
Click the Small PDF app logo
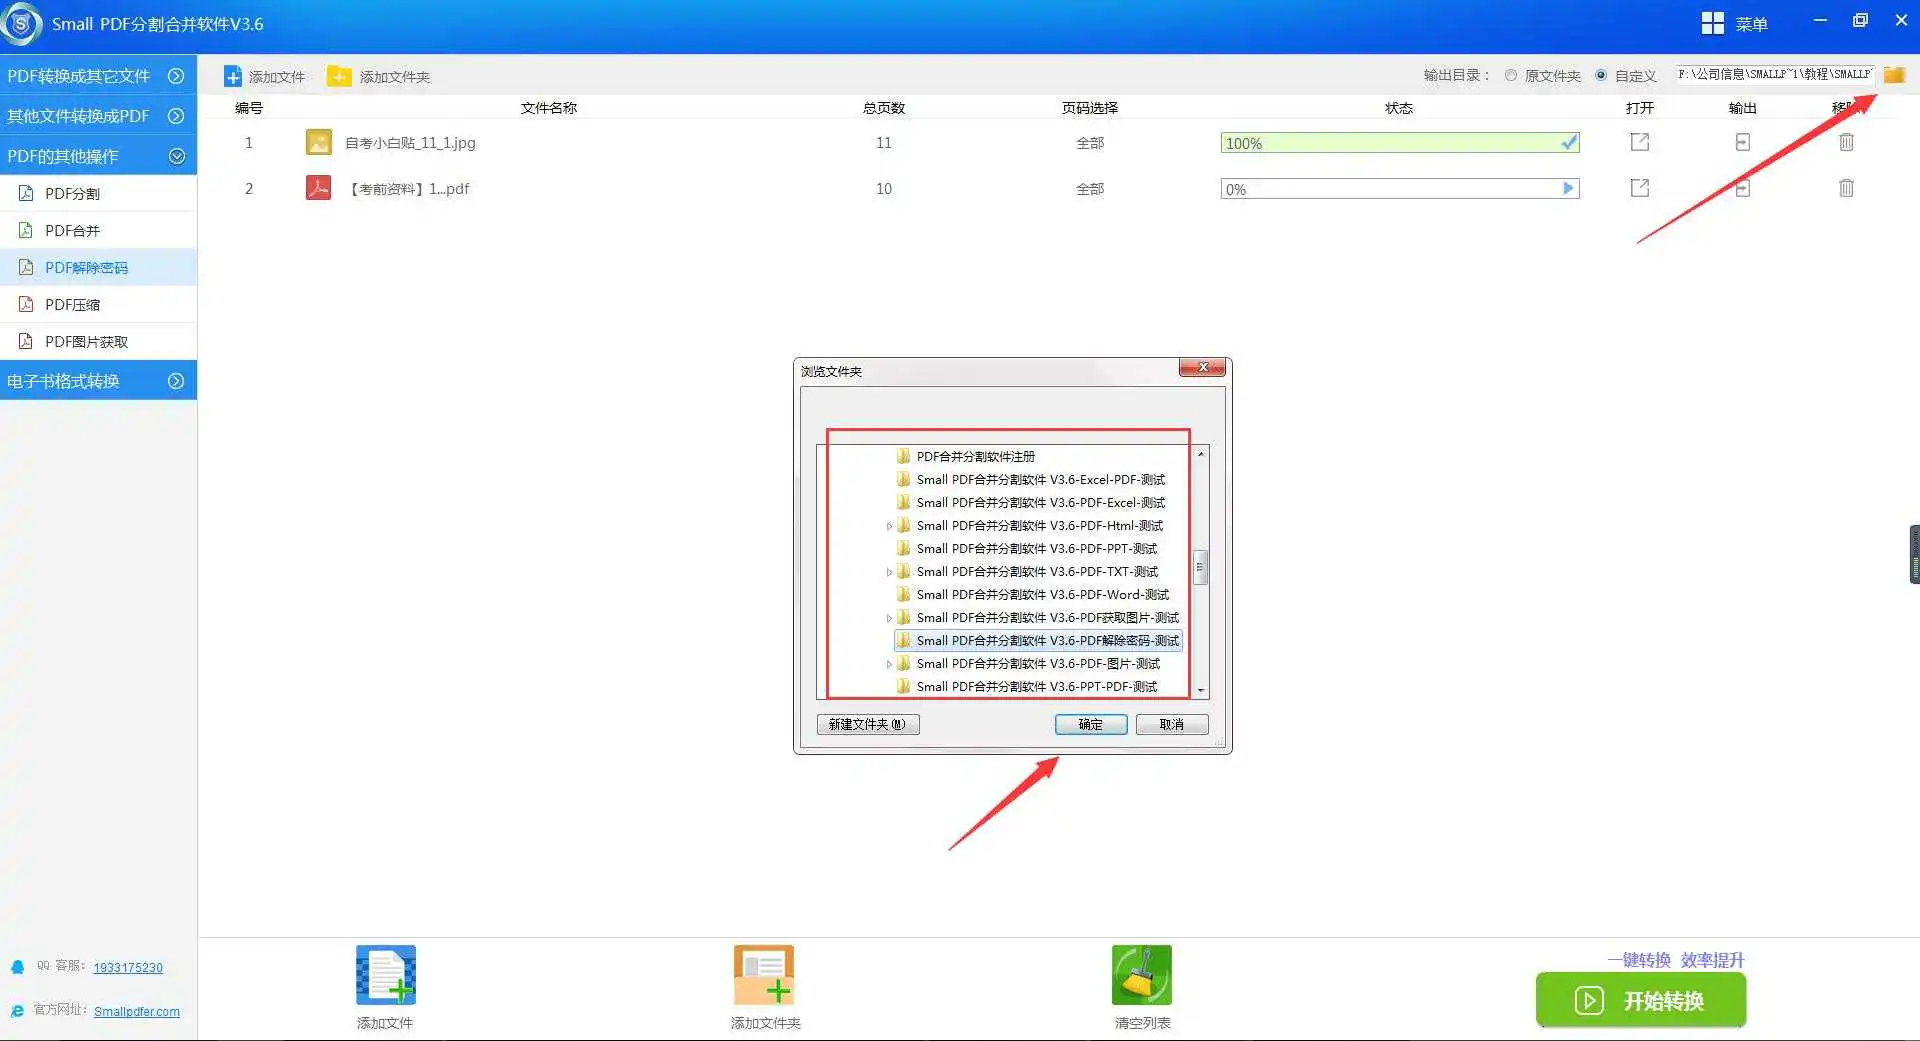(x=21, y=23)
